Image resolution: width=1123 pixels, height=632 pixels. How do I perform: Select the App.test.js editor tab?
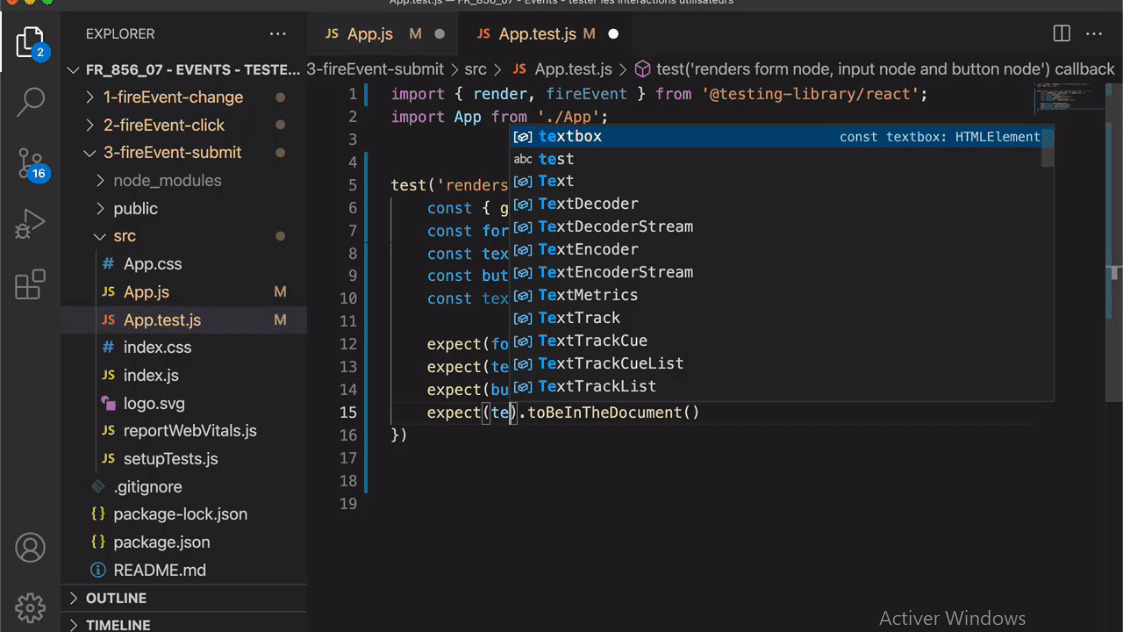[x=537, y=34]
